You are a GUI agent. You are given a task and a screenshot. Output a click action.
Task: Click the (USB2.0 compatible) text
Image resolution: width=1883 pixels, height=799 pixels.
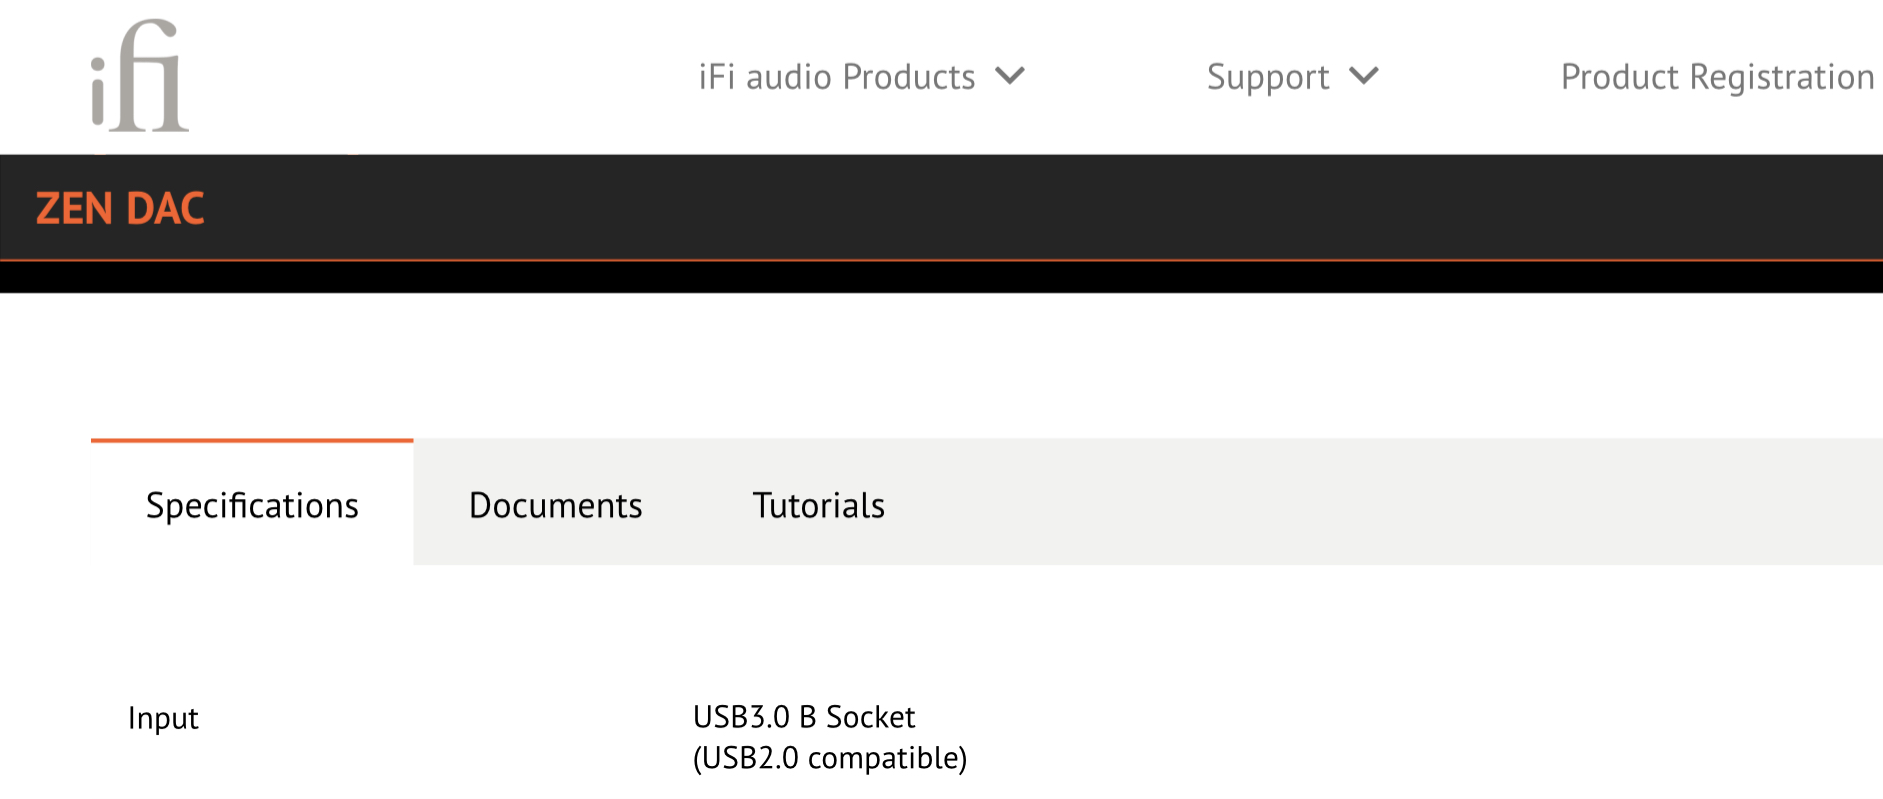(x=830, y=758)
